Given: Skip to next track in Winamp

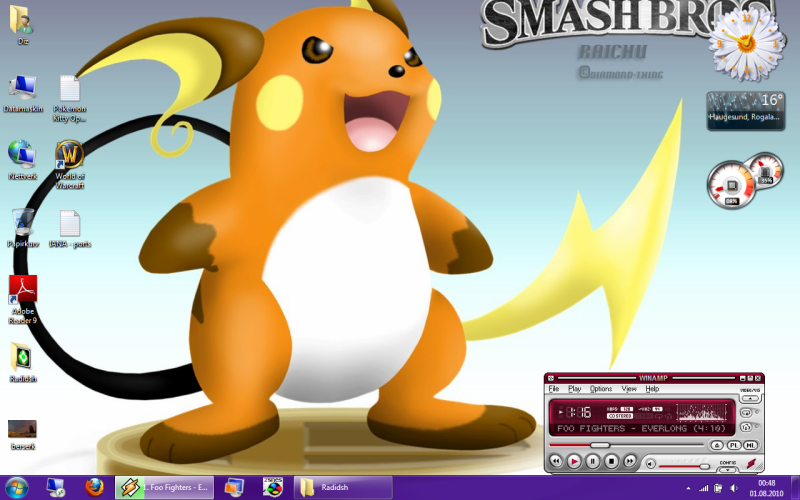Looking at the screenshot, I should click(630, 461).
